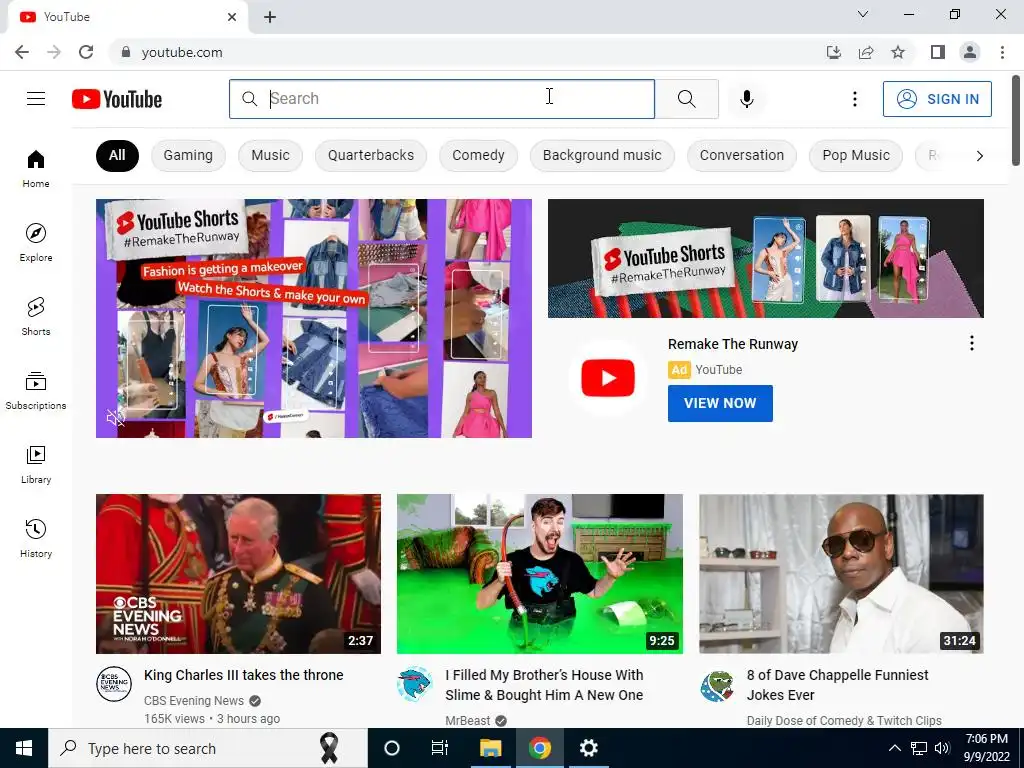
Task: Open YouTube settings three-dot menu
Action: [854, 99]
